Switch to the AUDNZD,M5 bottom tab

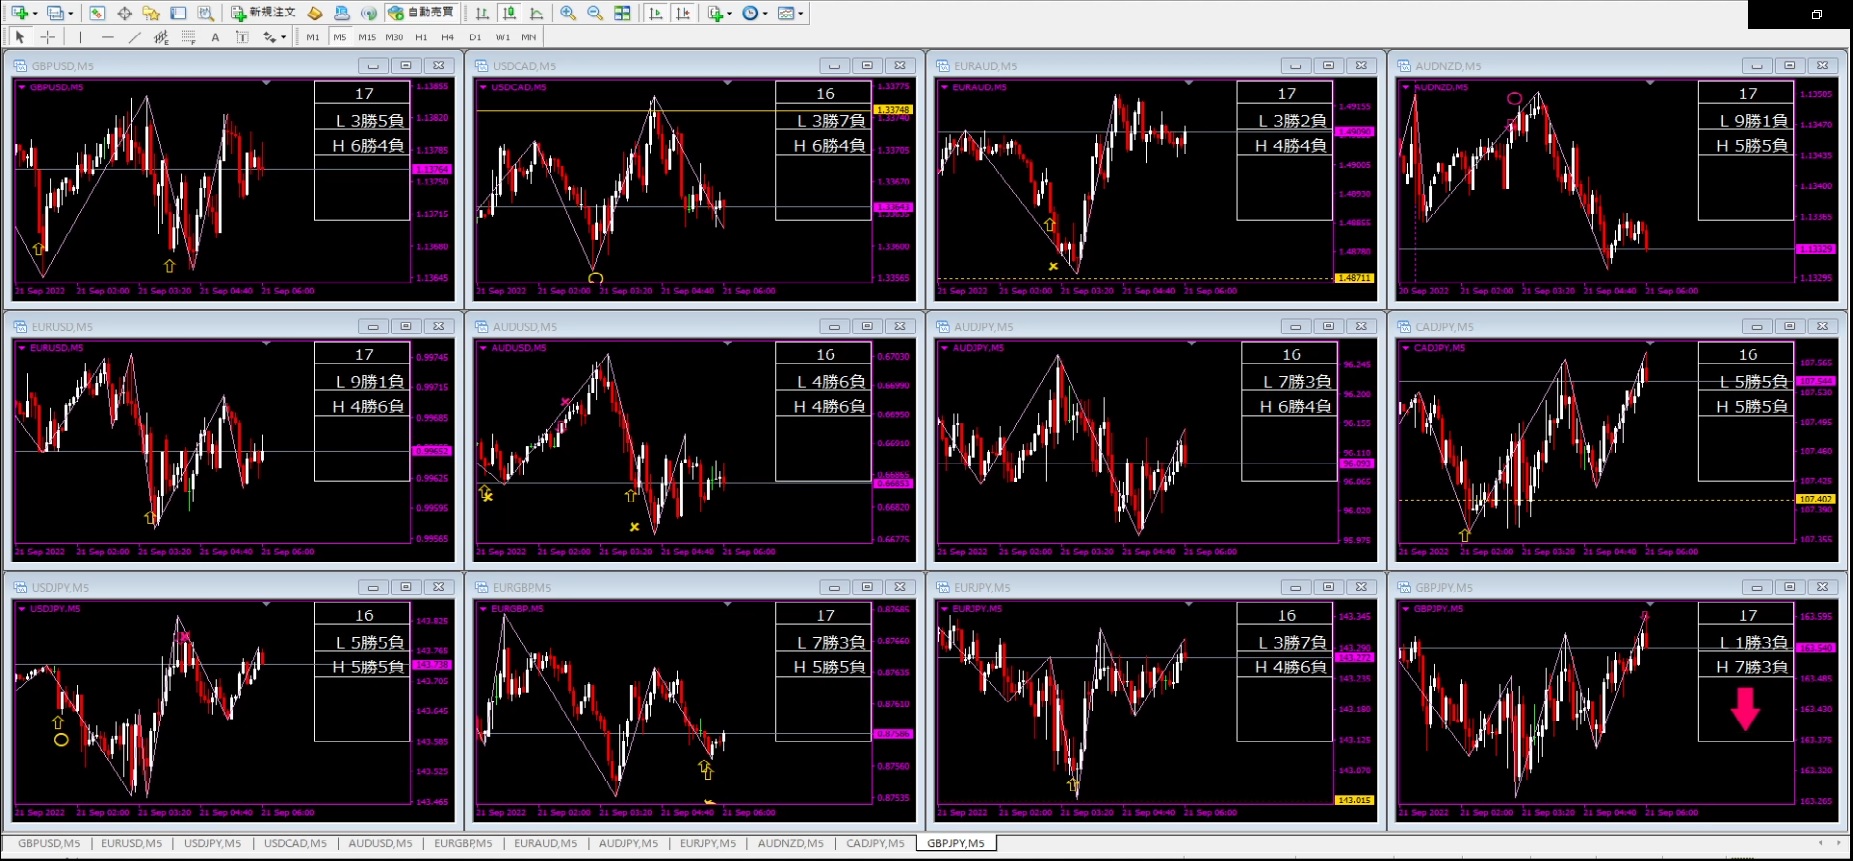pos(790,843)
